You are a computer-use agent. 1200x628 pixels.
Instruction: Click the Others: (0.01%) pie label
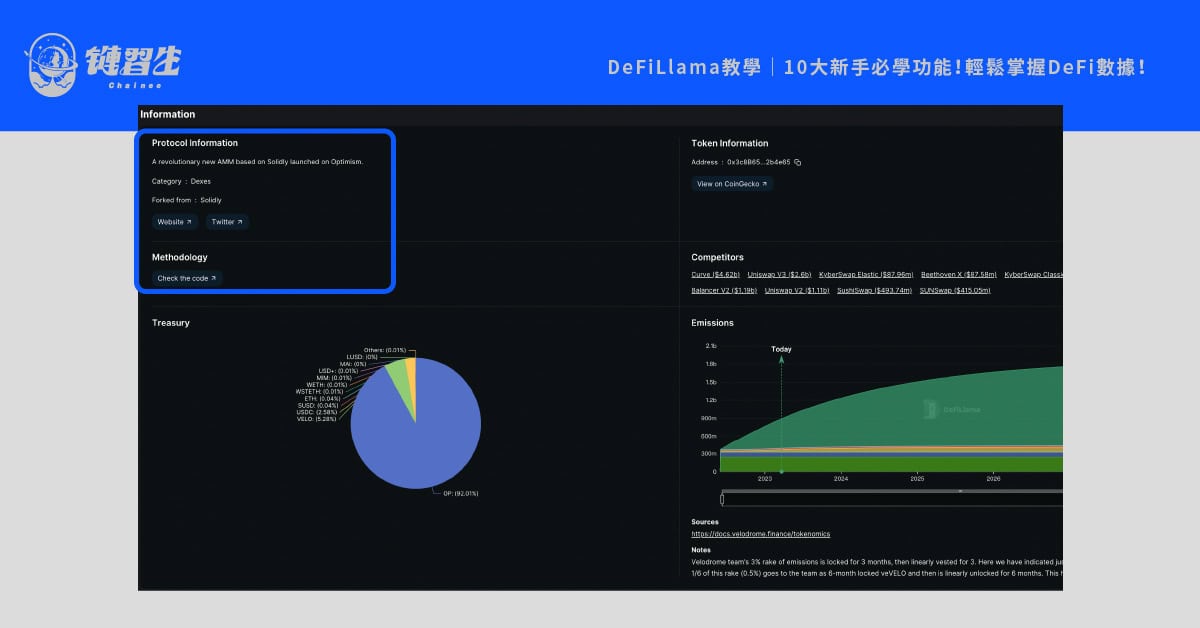pyautogui.click(x=385, y=350)
